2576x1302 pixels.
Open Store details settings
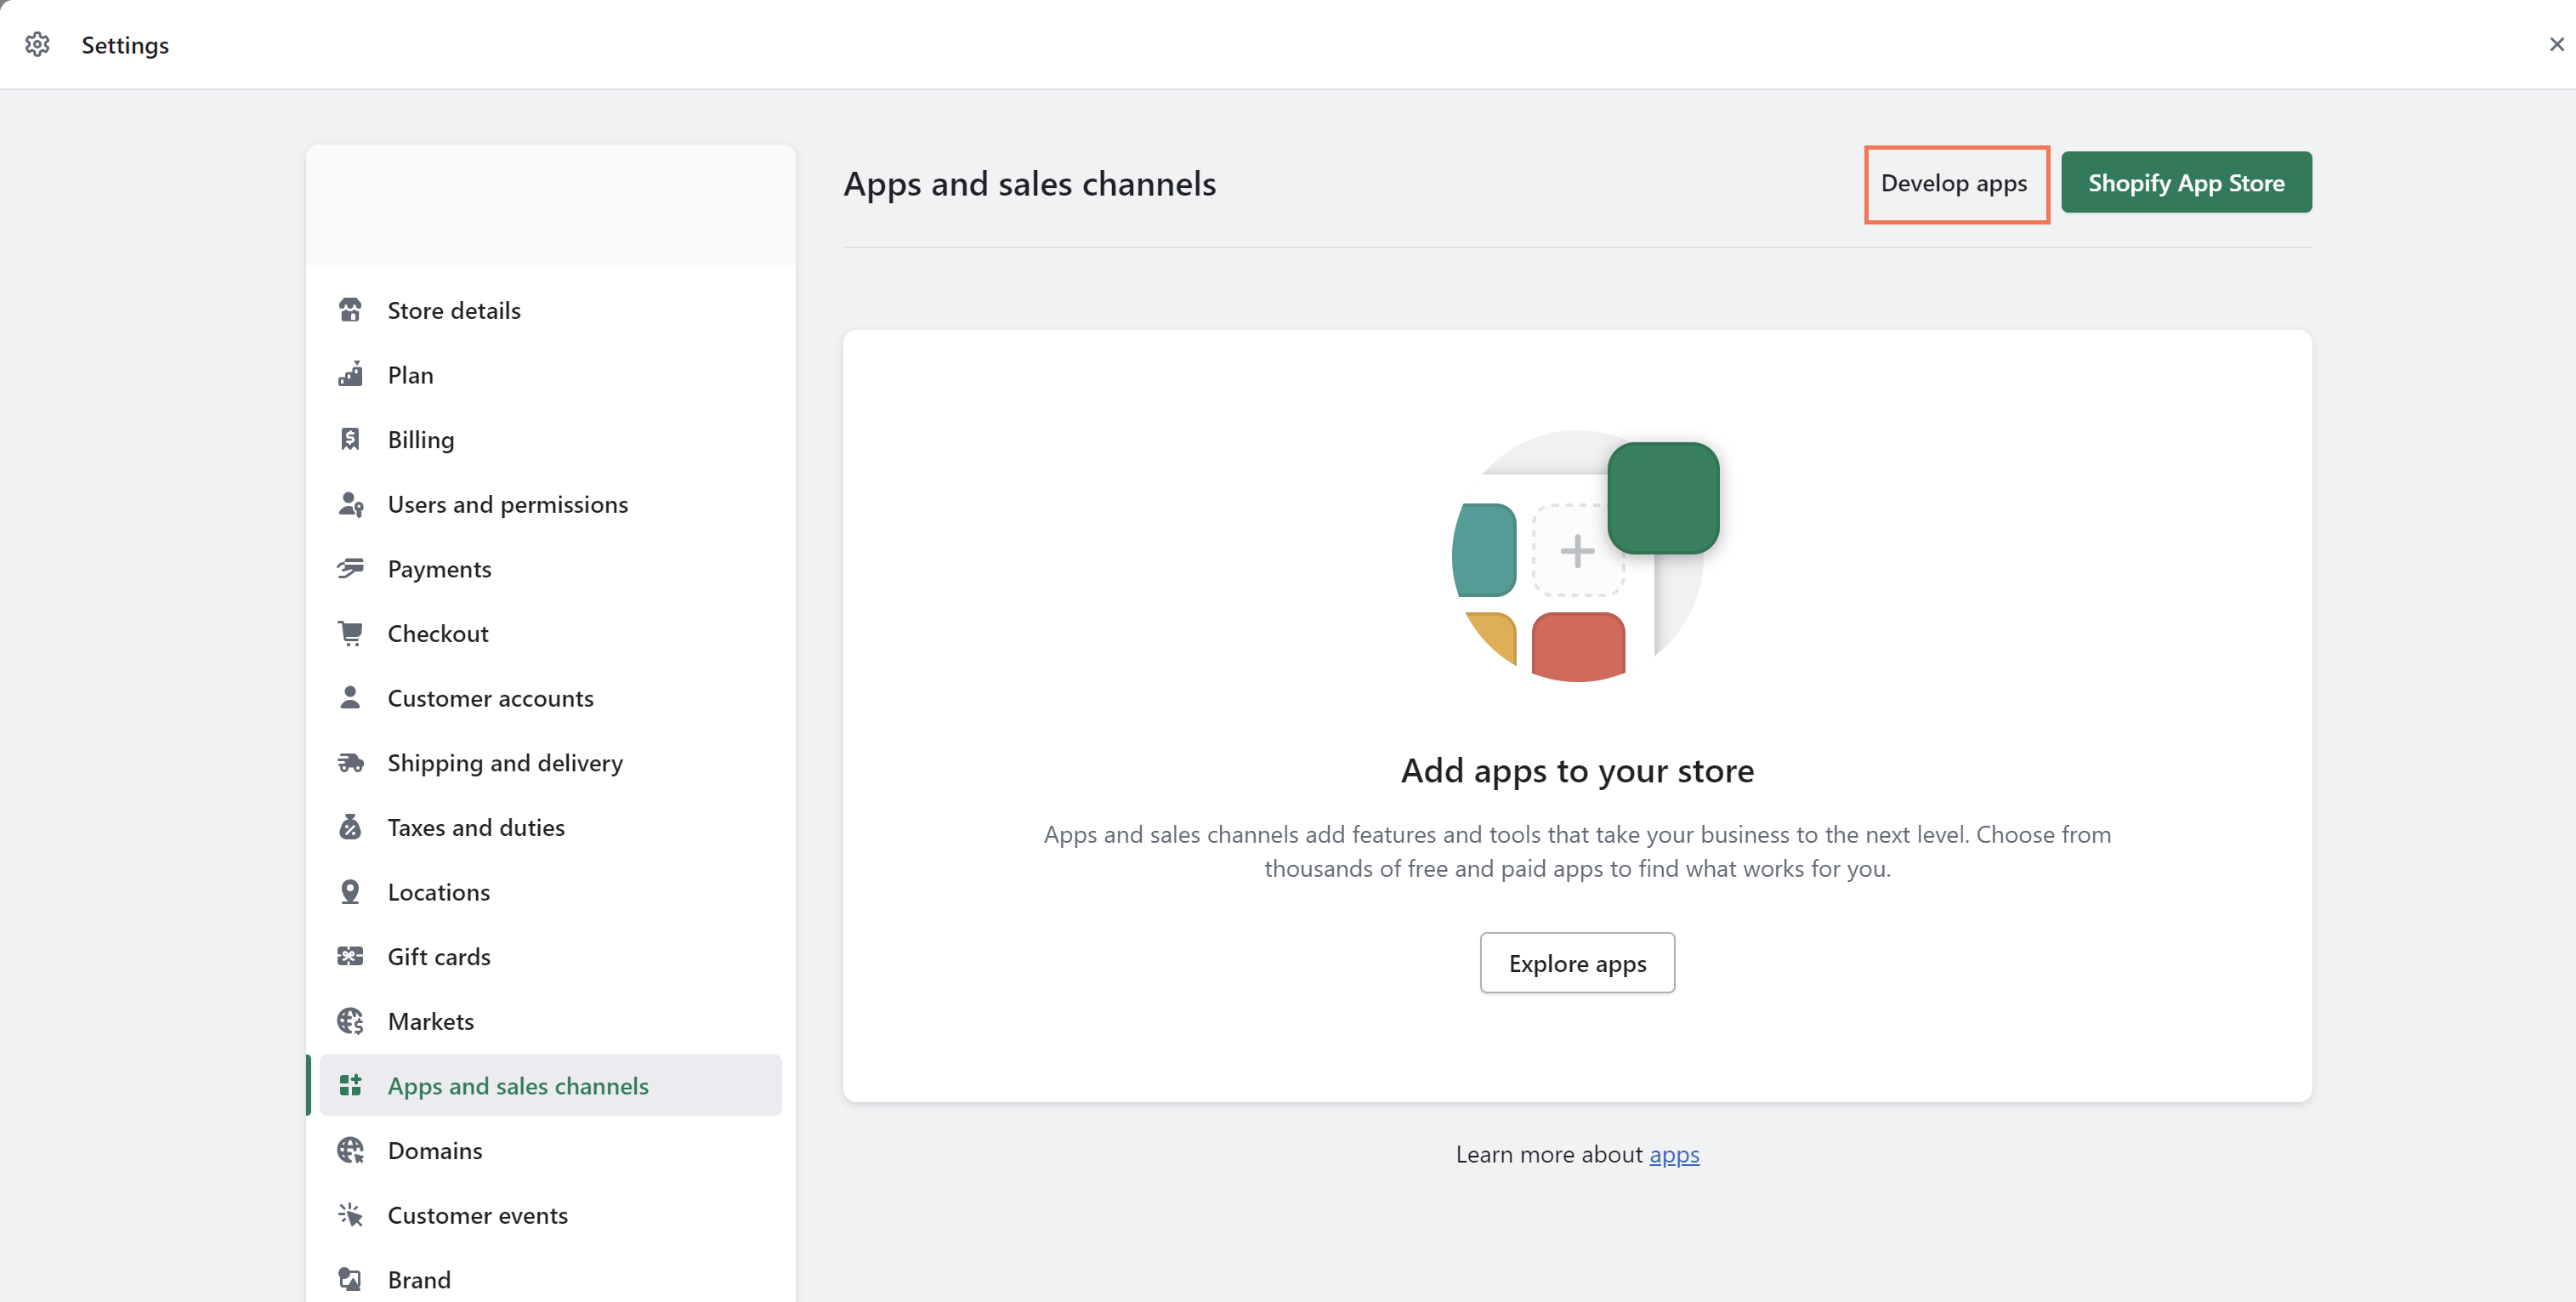click(551, 310)
